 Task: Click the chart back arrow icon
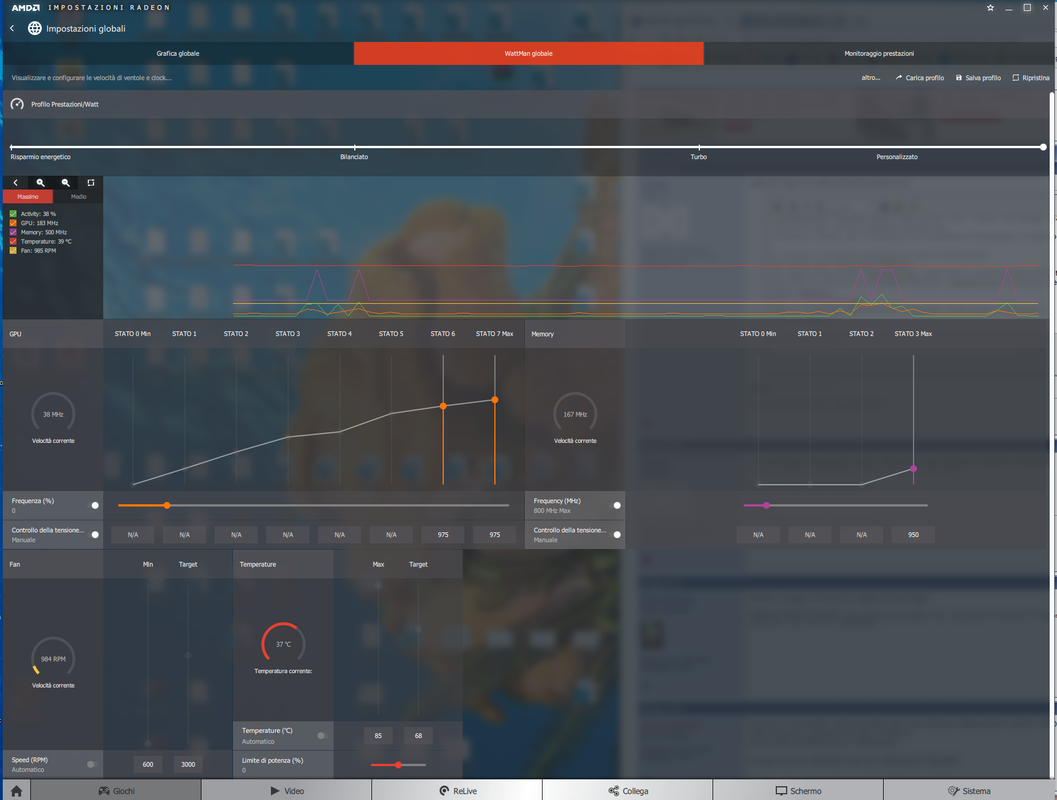click(16, 183)
